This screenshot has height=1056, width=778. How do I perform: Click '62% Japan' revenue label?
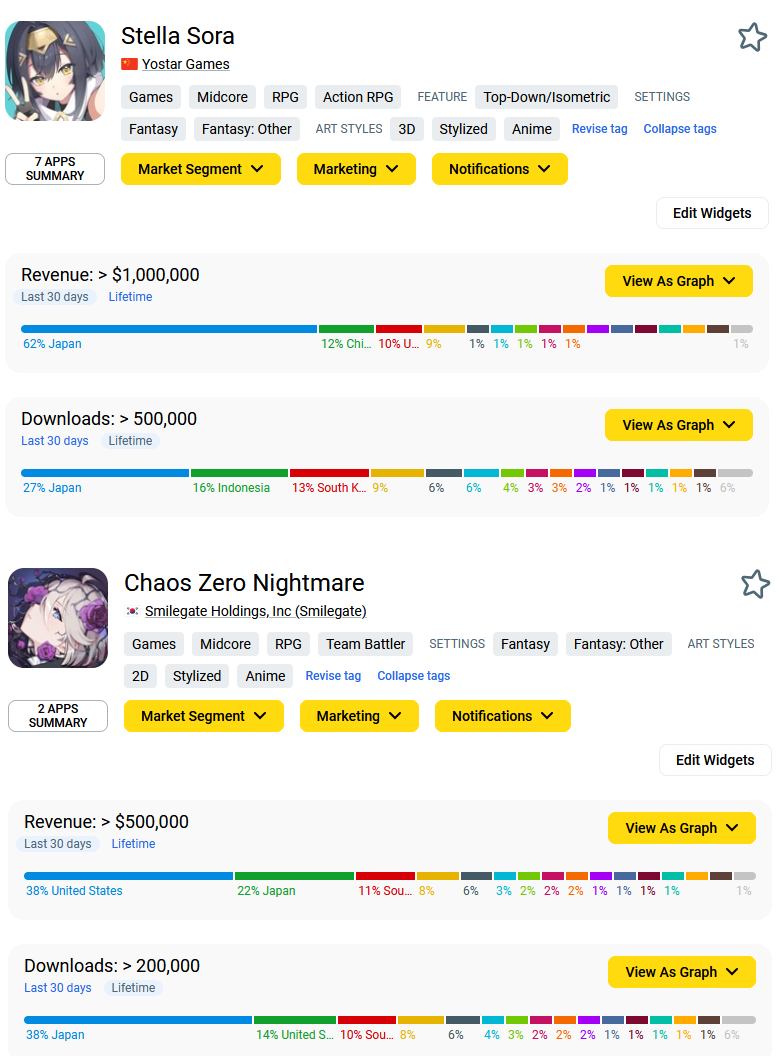point(53,343)
